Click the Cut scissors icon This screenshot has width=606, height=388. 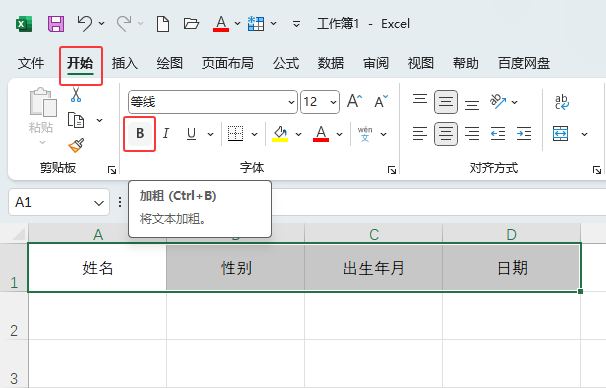point(76,95)
